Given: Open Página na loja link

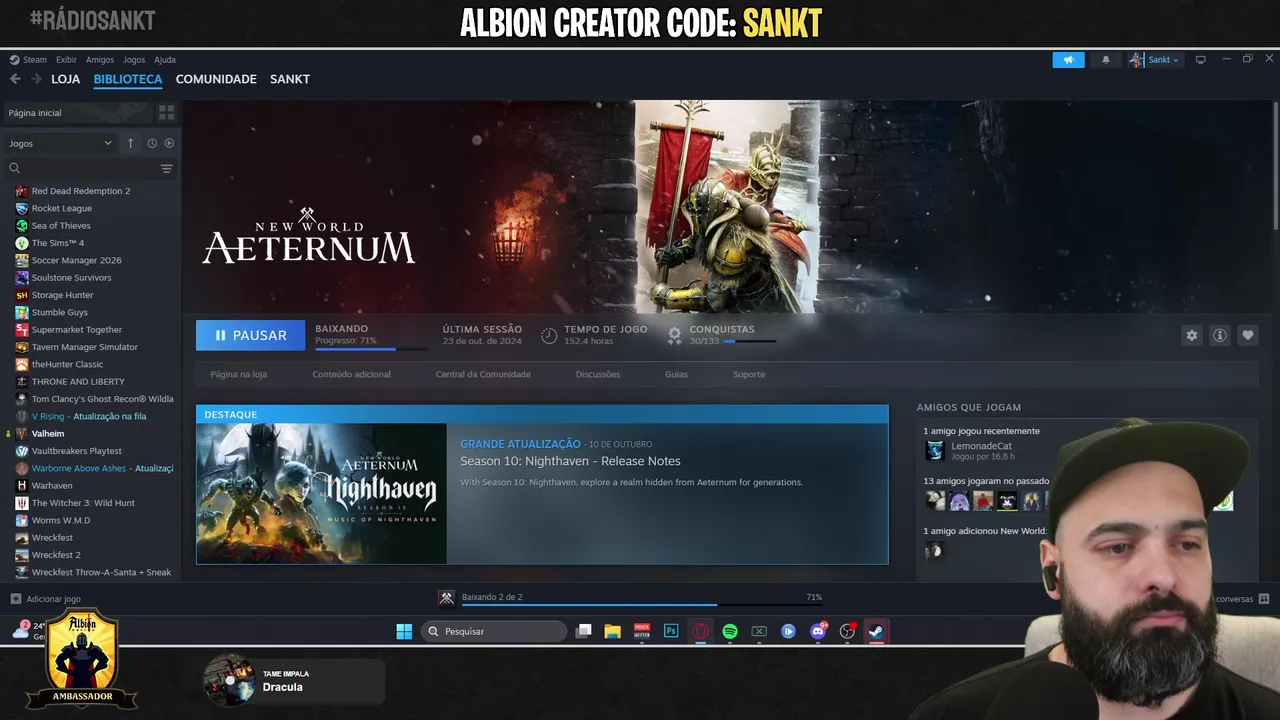Looking at the screenshot, I should 239,374.
